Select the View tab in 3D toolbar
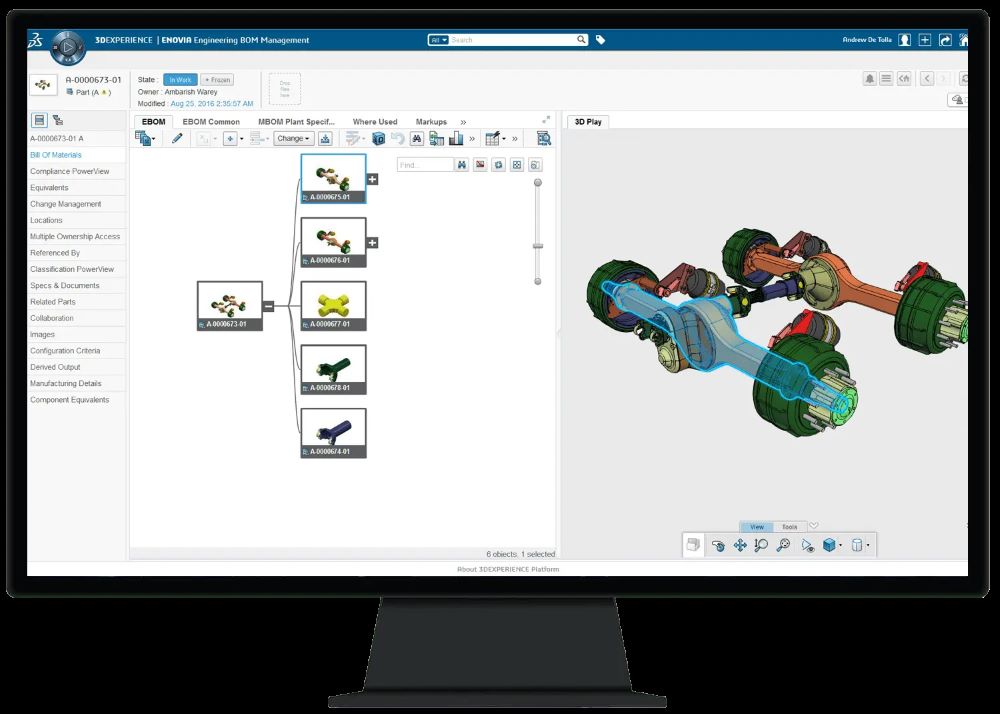1000x714 pixels. coord(757,527)
